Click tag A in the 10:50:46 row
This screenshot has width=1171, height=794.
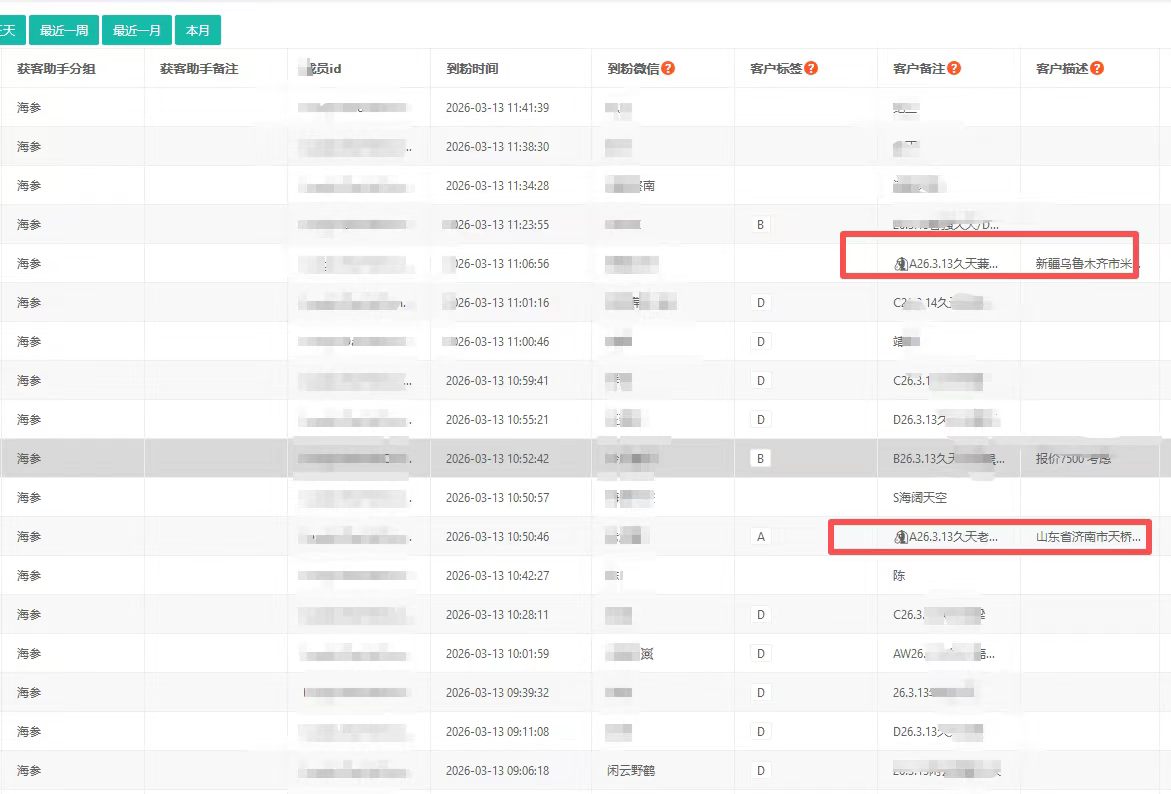[x=760, y=537]
